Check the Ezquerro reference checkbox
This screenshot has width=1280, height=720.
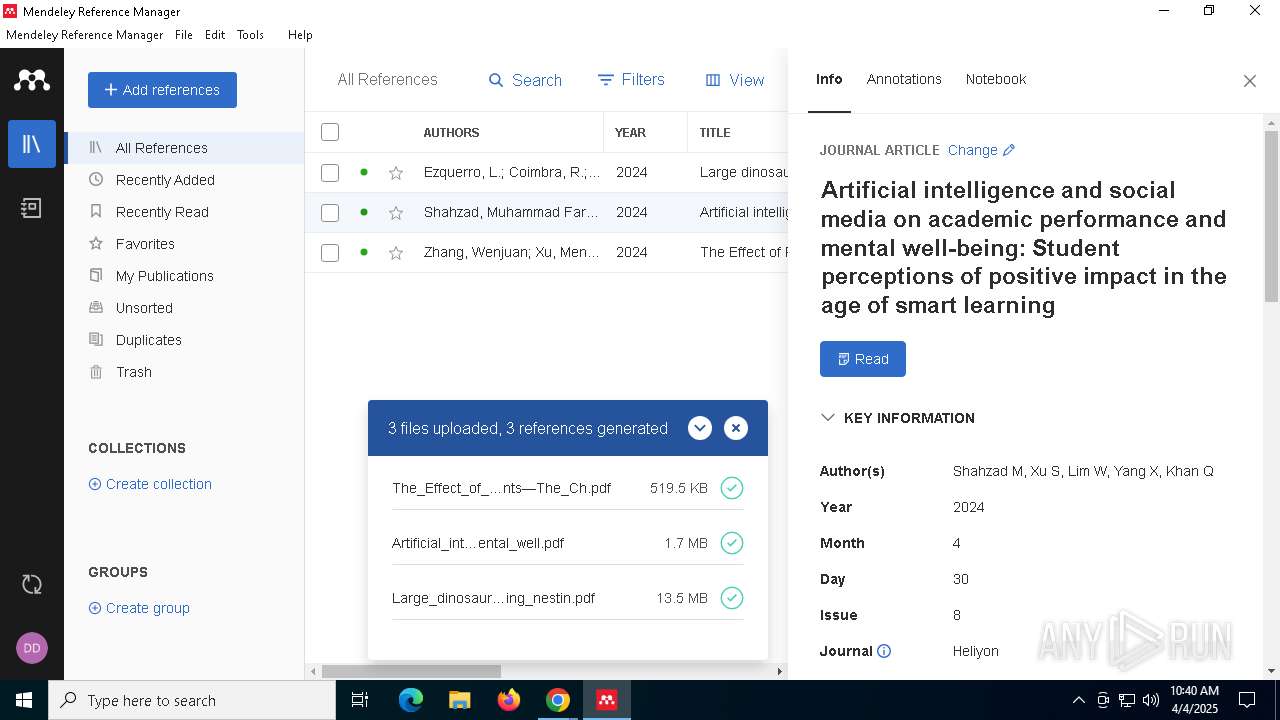330,172
